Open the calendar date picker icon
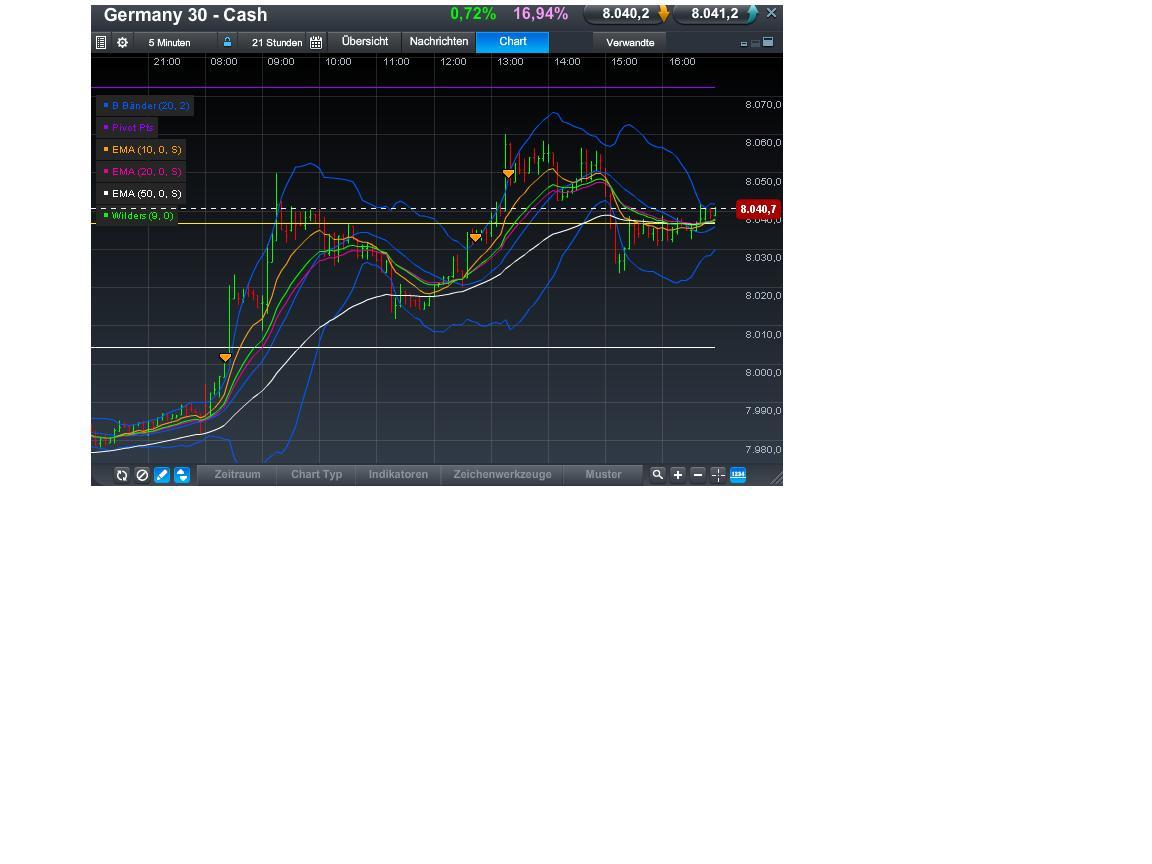The height and width of the screenshot is (864, 1152). tap(316, 43)
